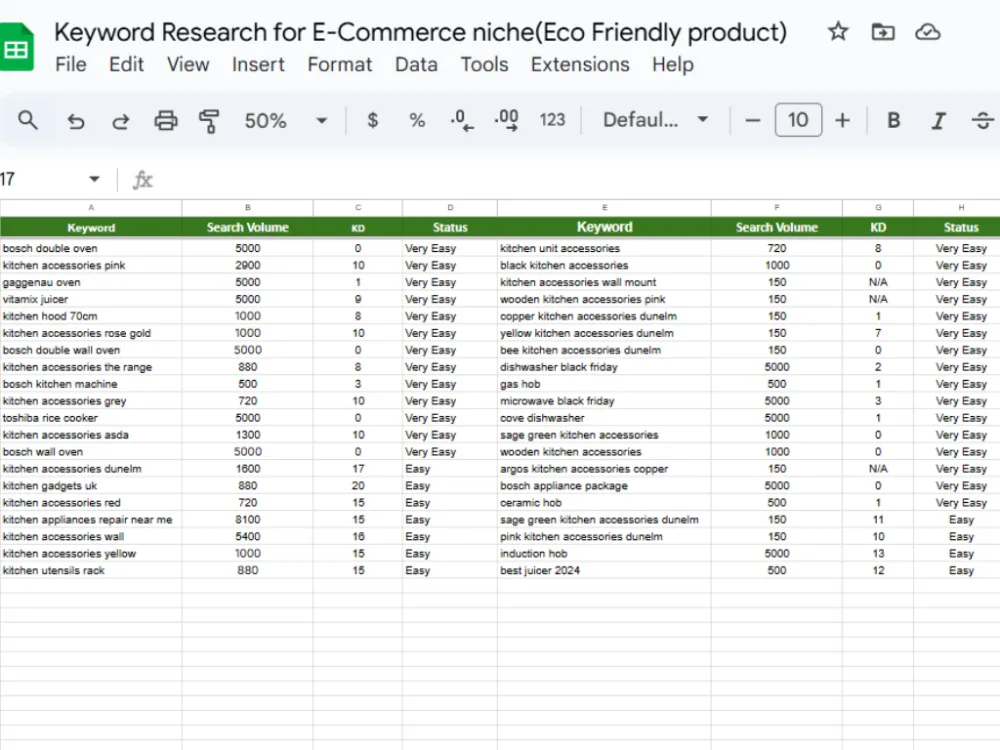Select the 'ceramic hob' cell
This screenshot has height=750, width=1000.
605,503
